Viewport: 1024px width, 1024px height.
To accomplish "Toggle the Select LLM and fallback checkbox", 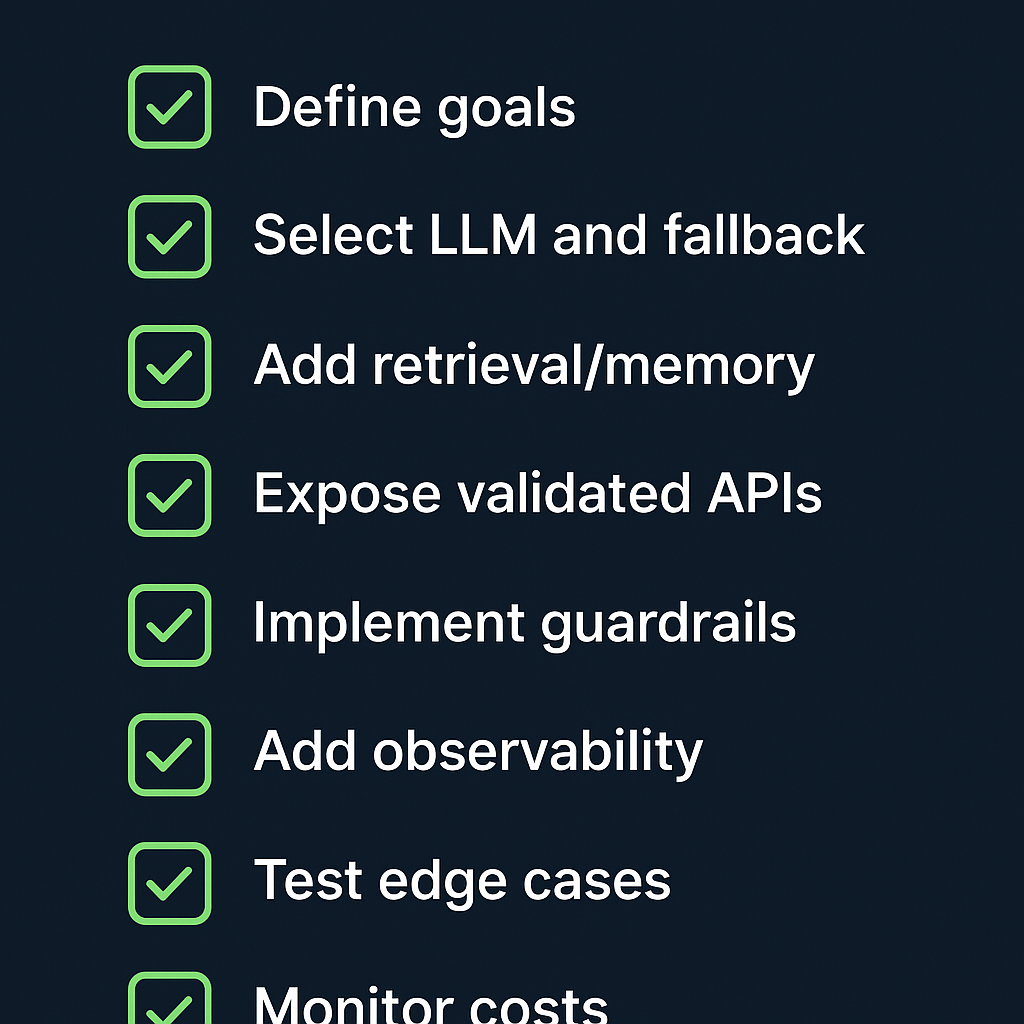I will (x=169, y=237).
